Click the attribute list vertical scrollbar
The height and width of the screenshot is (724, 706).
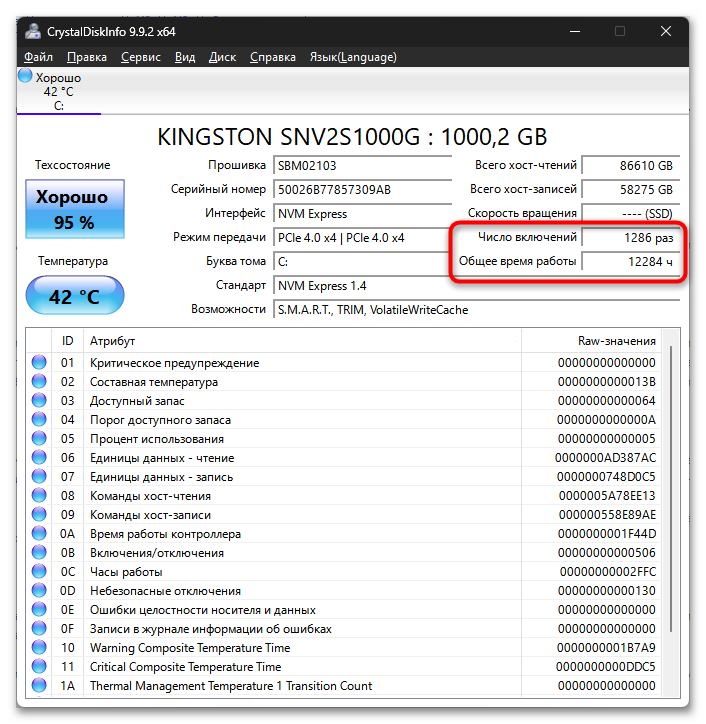(x=670, y=489)
